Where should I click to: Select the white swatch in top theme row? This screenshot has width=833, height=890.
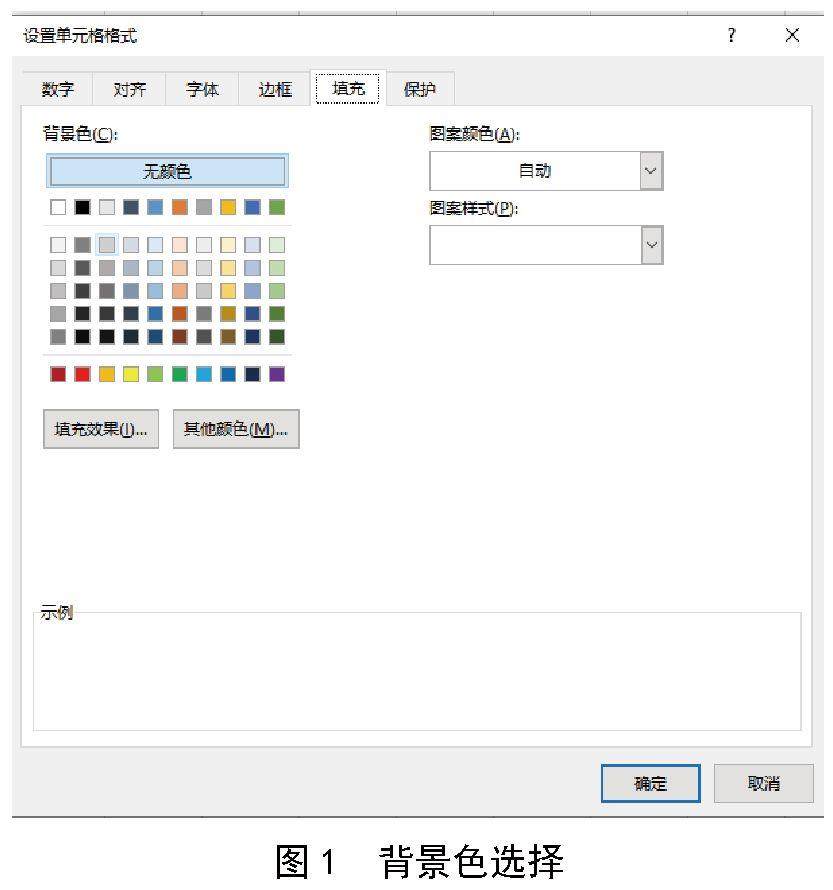(x=58, y=208)
